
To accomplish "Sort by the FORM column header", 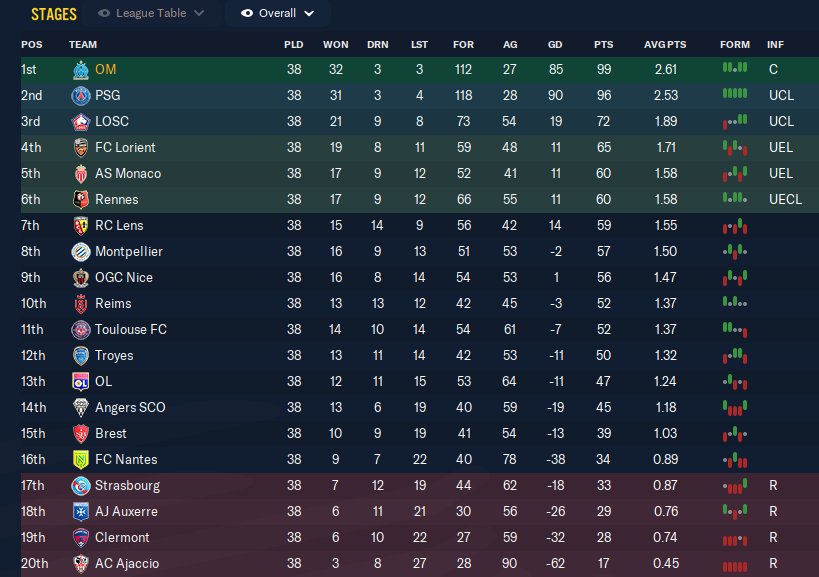I will (734, 45).
